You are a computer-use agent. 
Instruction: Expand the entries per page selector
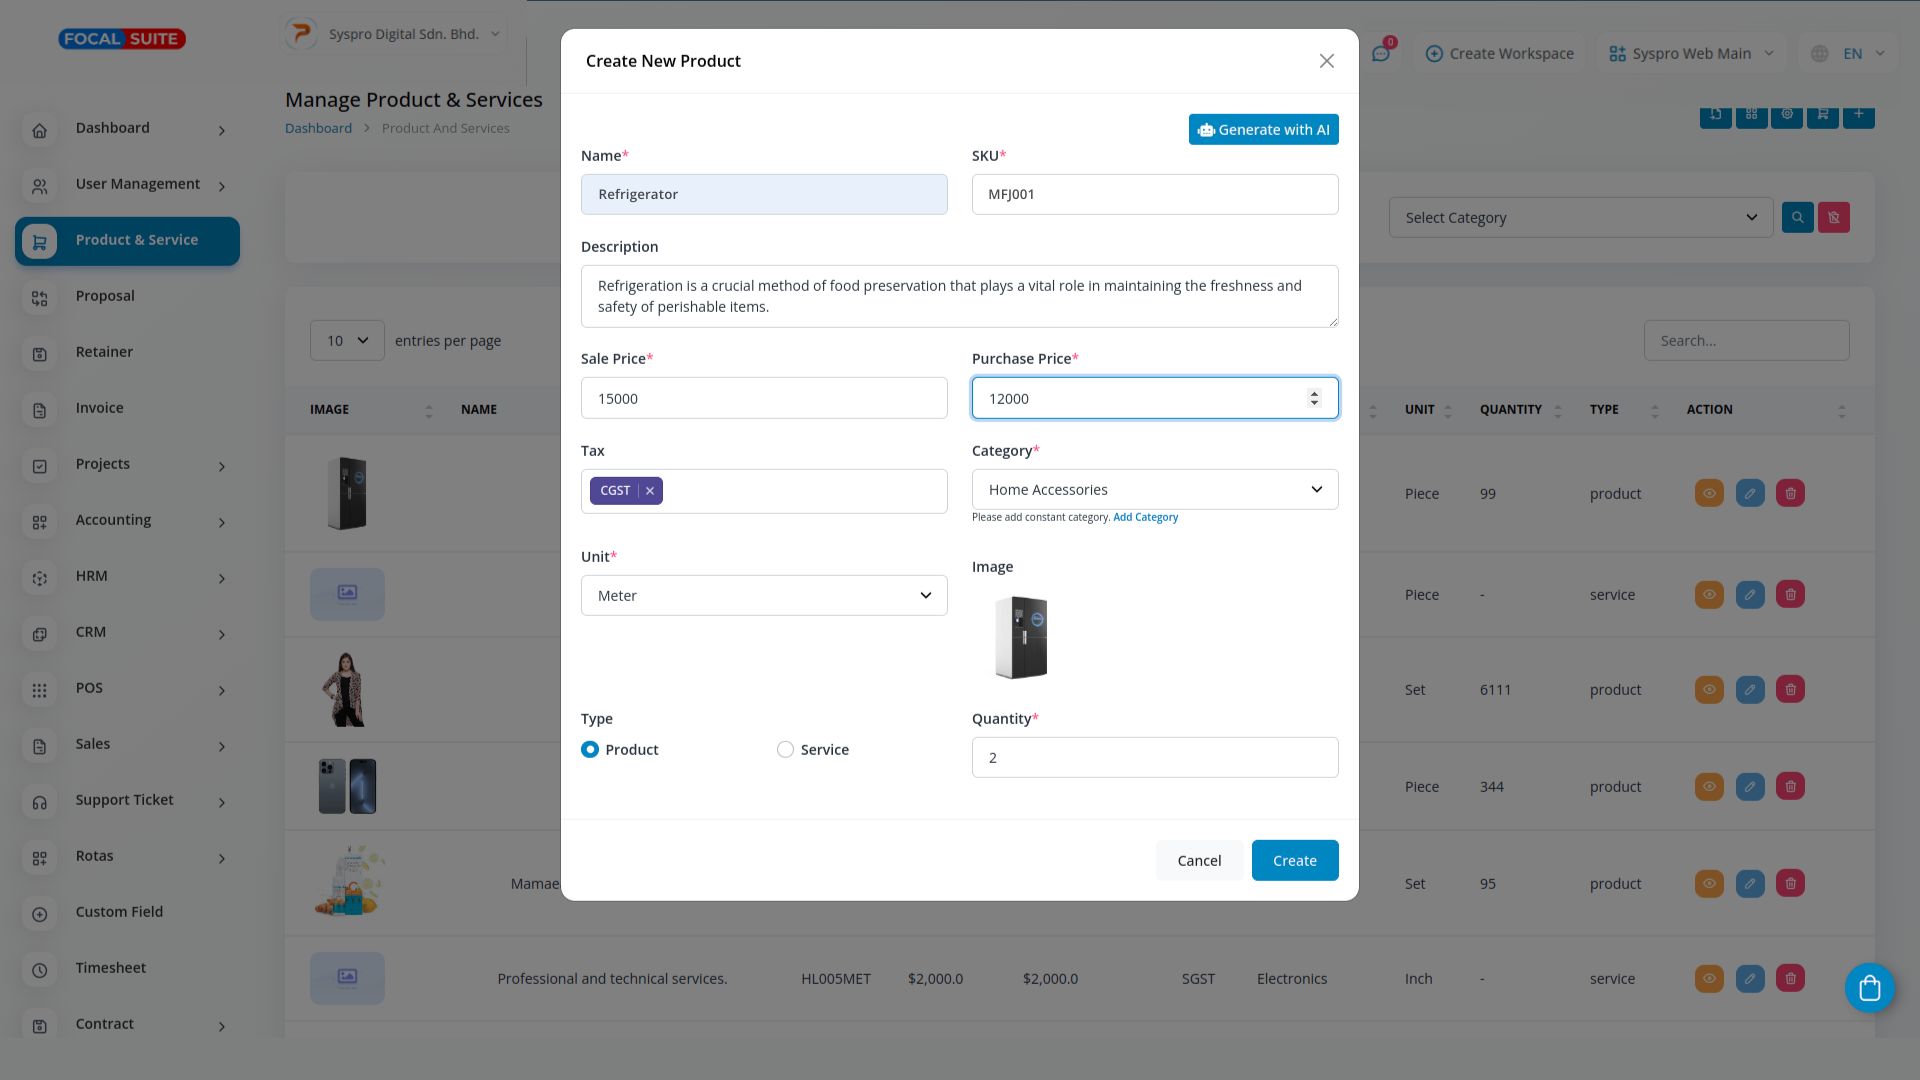[x=347, y=341]
